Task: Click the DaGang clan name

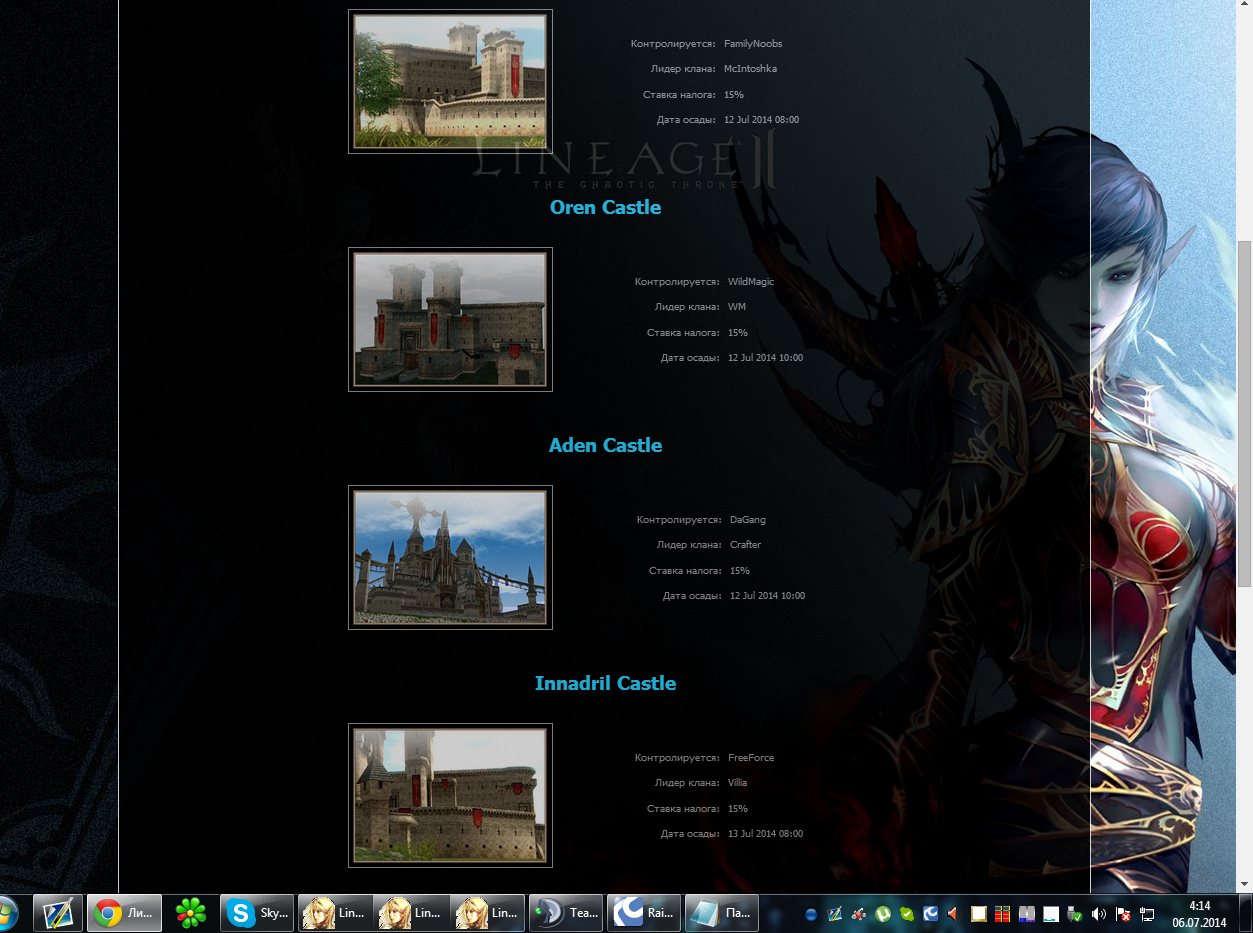Action: 748,520
